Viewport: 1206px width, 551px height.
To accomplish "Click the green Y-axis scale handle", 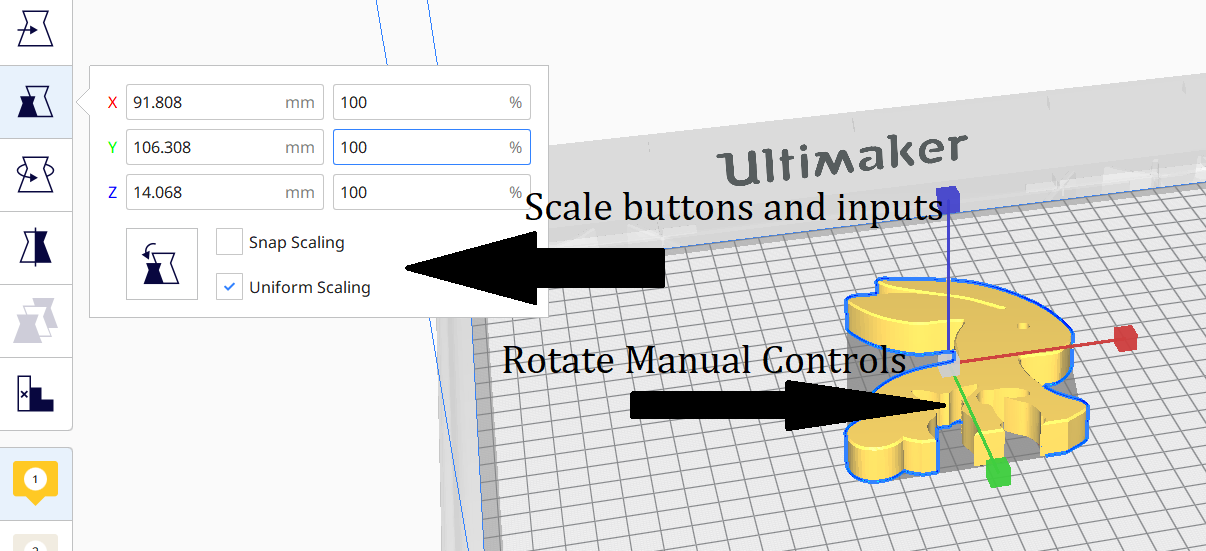I will point(997,473).
